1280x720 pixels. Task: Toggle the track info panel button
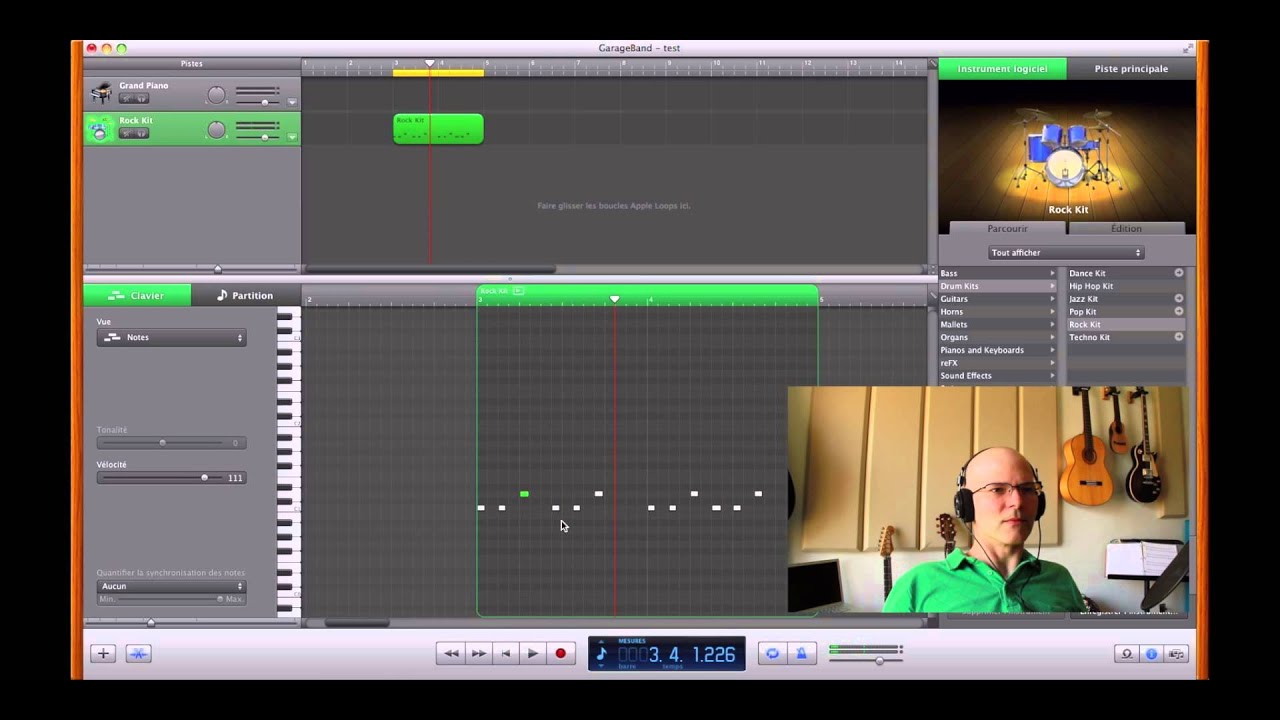pyautogui.click(x=1151, y=654)
